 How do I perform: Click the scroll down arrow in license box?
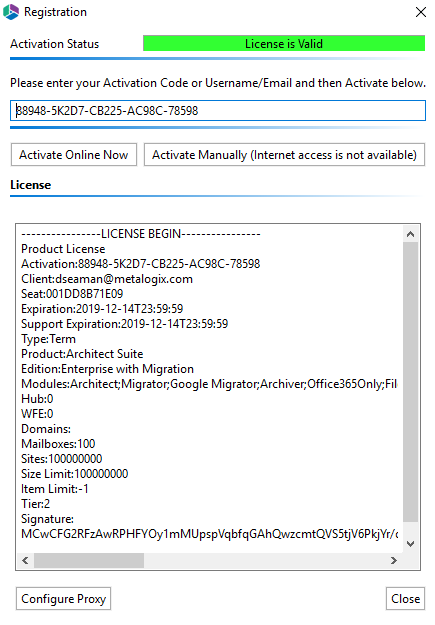[x=410, y=544]
